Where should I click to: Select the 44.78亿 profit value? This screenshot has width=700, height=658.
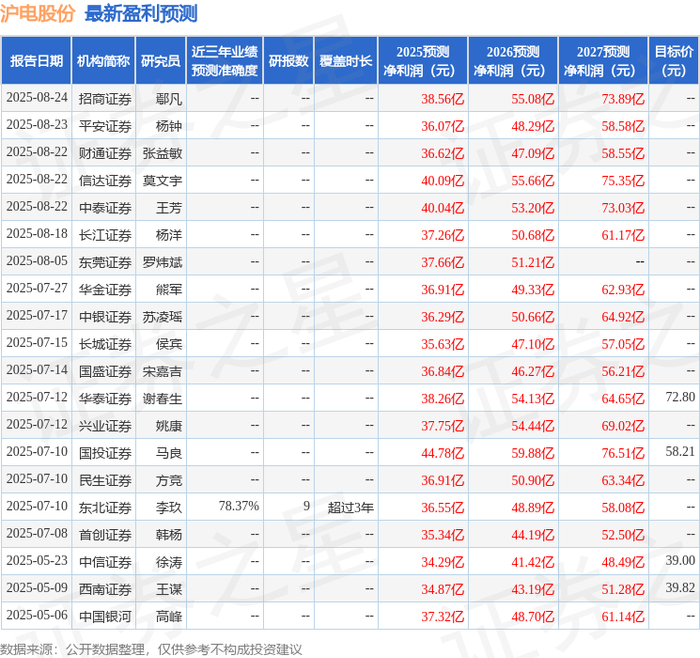pos(442,453)
